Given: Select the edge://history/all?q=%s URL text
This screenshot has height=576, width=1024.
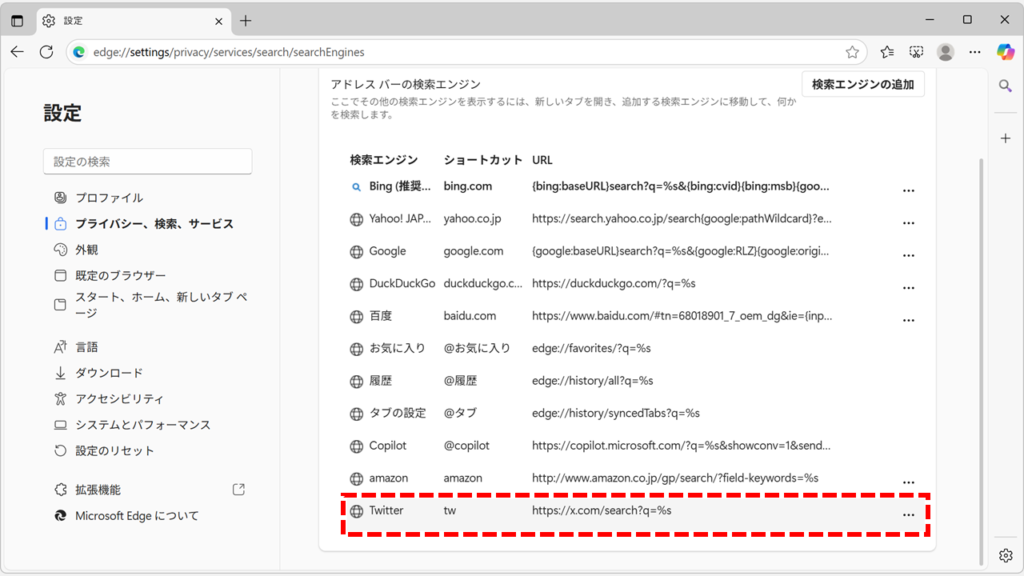Looking at the screenshot, I should point(592,381).
